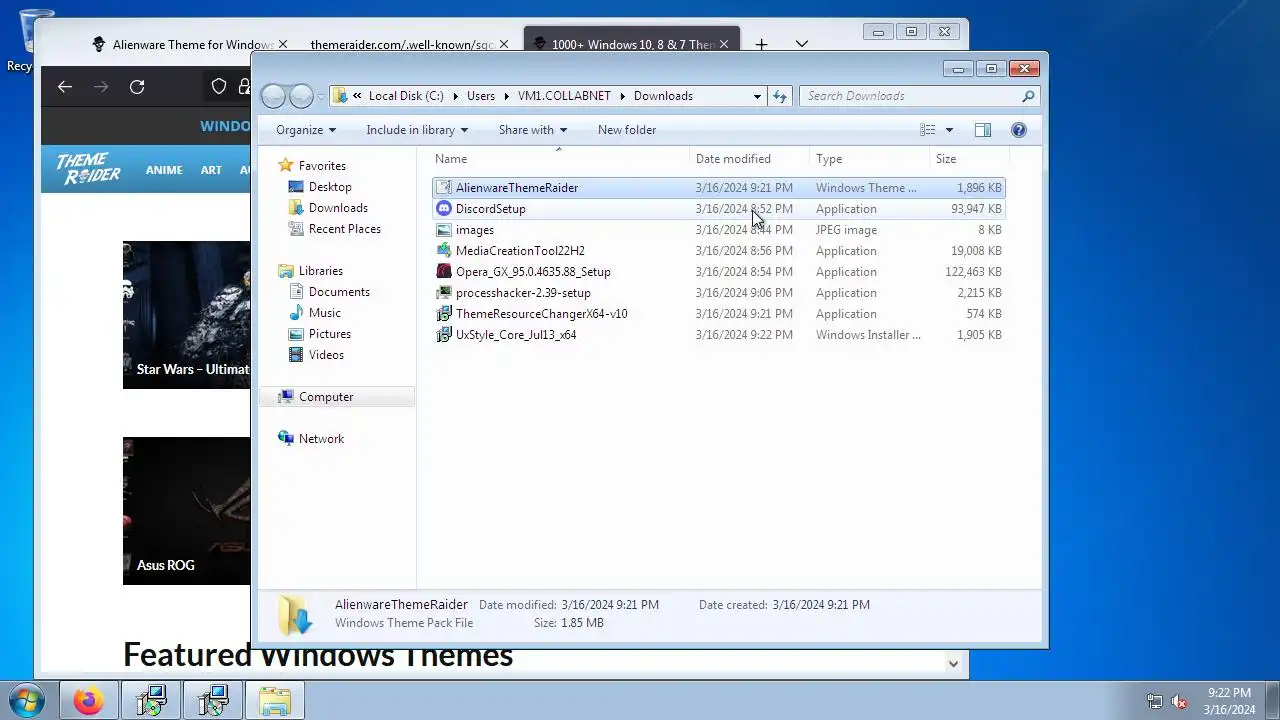Click the Firefox page scrollbar down arrow
Screen dimensions: 1280x720
(953, 664)
